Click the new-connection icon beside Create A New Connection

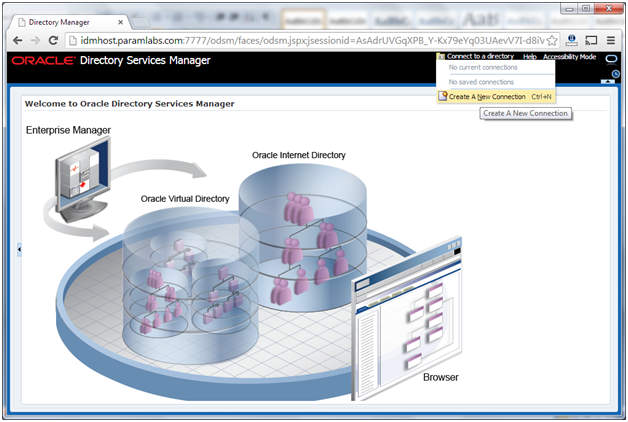click(x=443, y=96)
